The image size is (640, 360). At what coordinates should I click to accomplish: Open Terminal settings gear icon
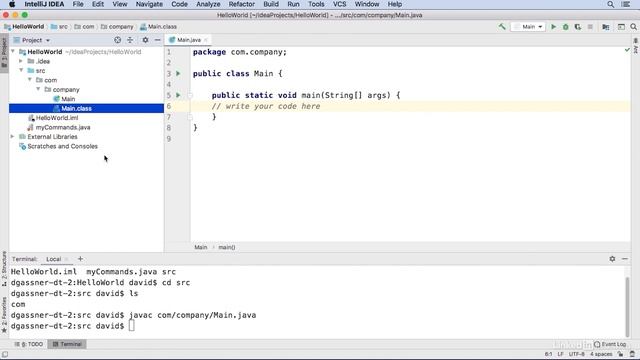[x=612, y=259]
